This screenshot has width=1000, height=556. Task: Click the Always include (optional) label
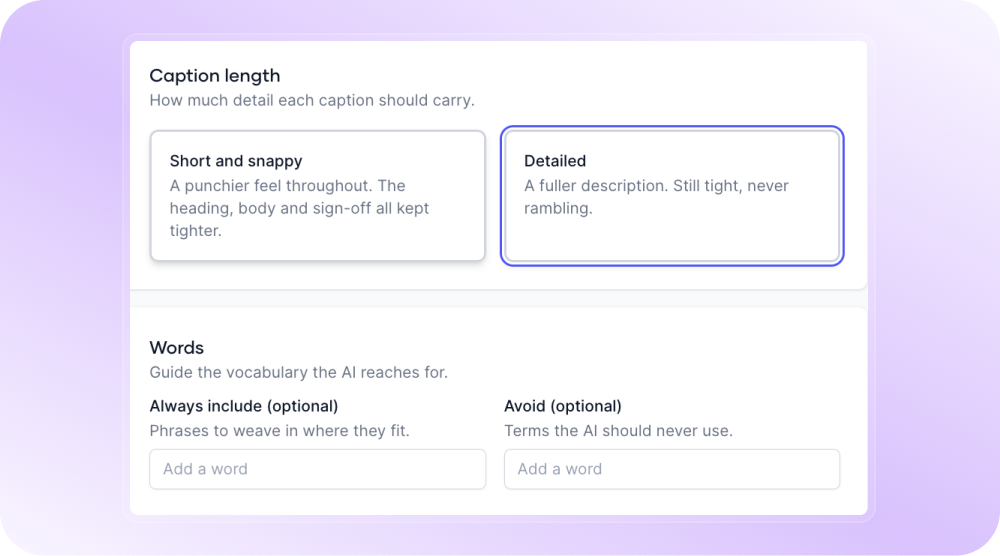point(244,406)
